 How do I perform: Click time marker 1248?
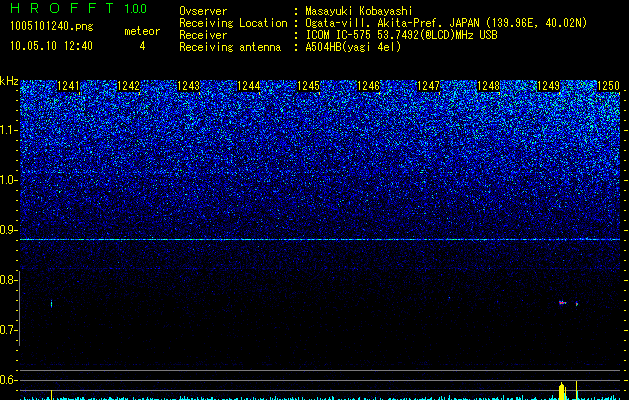coord(488,86)
